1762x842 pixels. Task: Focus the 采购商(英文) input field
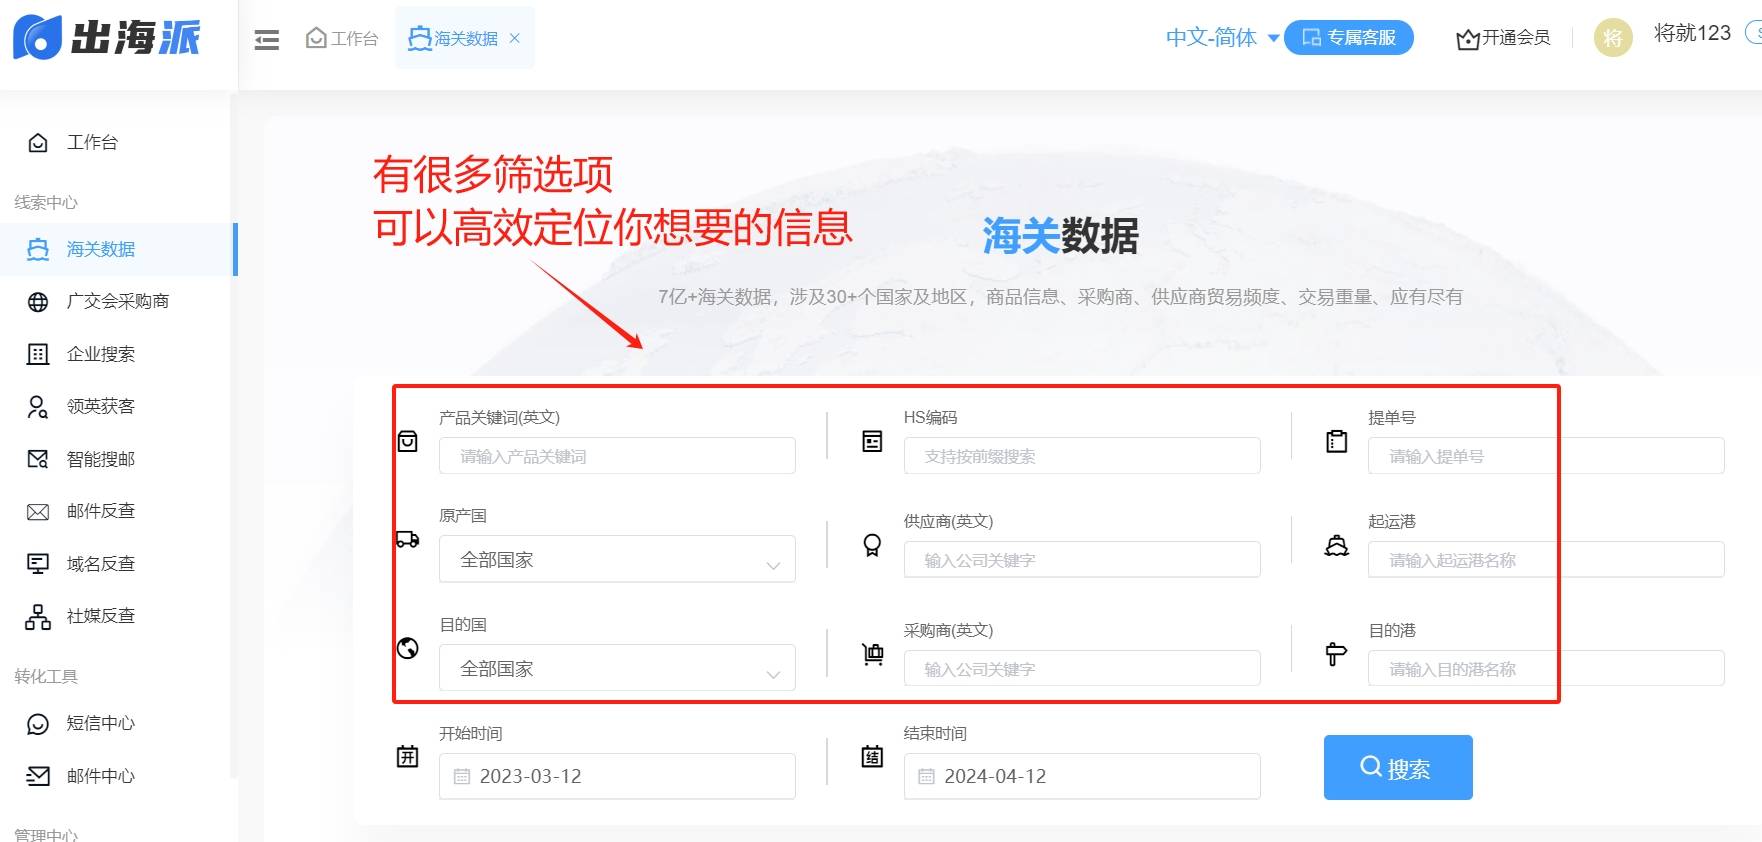1082,669
